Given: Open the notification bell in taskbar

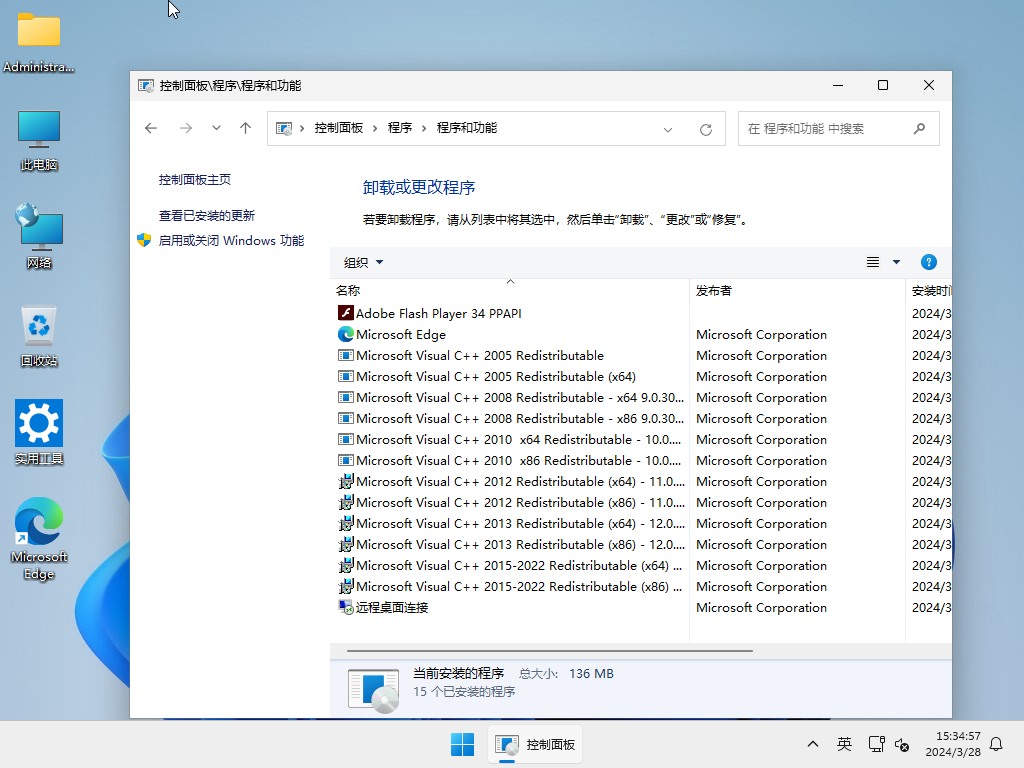Looking at the screenshot, I should [x=997, y=744].
